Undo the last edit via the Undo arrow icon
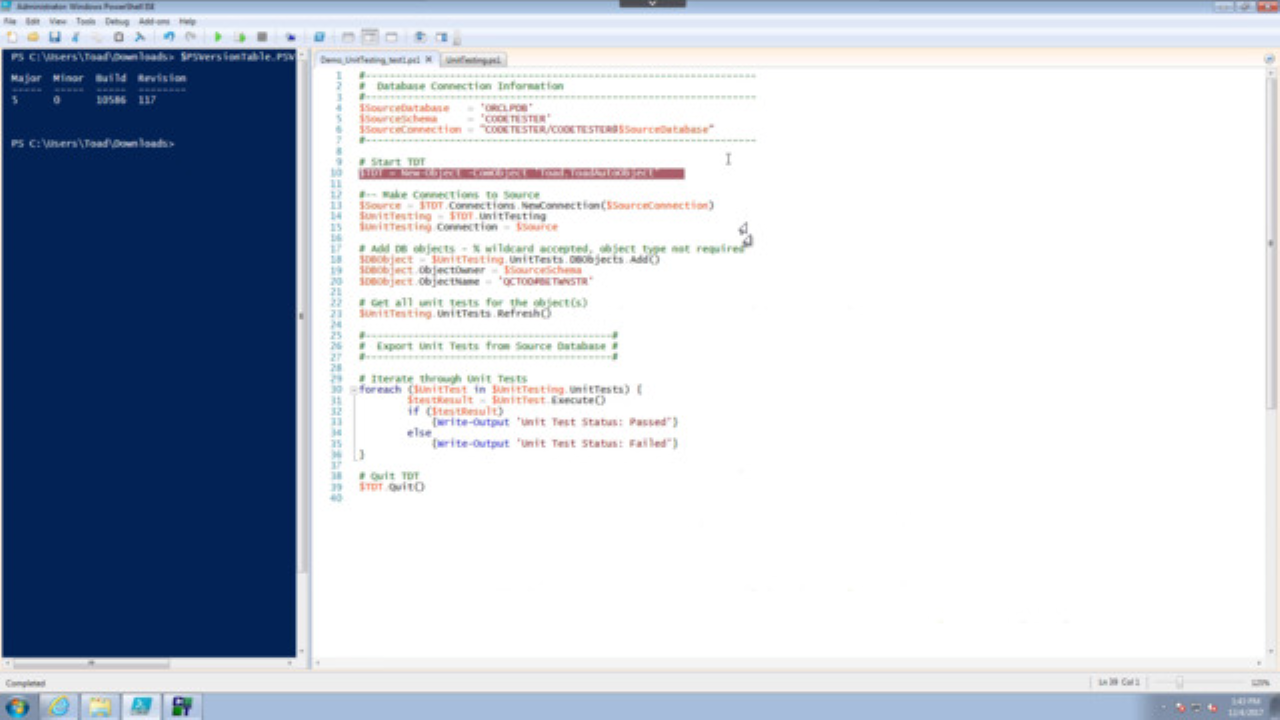 (x=167, y=37)
